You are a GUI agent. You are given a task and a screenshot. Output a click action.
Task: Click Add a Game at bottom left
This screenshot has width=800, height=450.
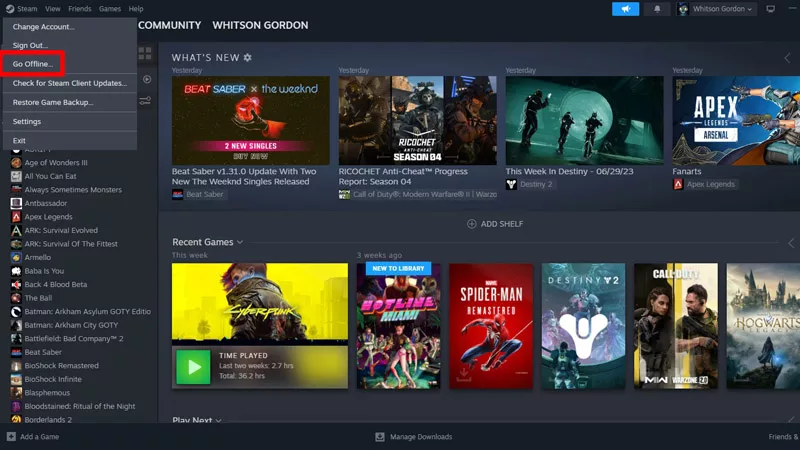coord(33,437)
